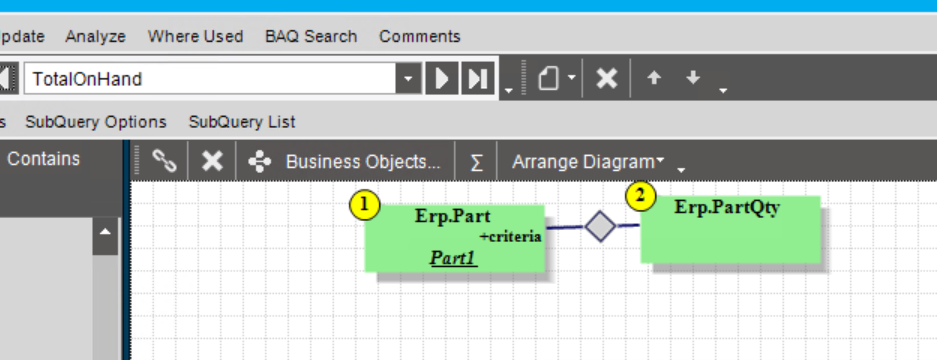Jump to last subquery
937x360 pixels.
477,78
